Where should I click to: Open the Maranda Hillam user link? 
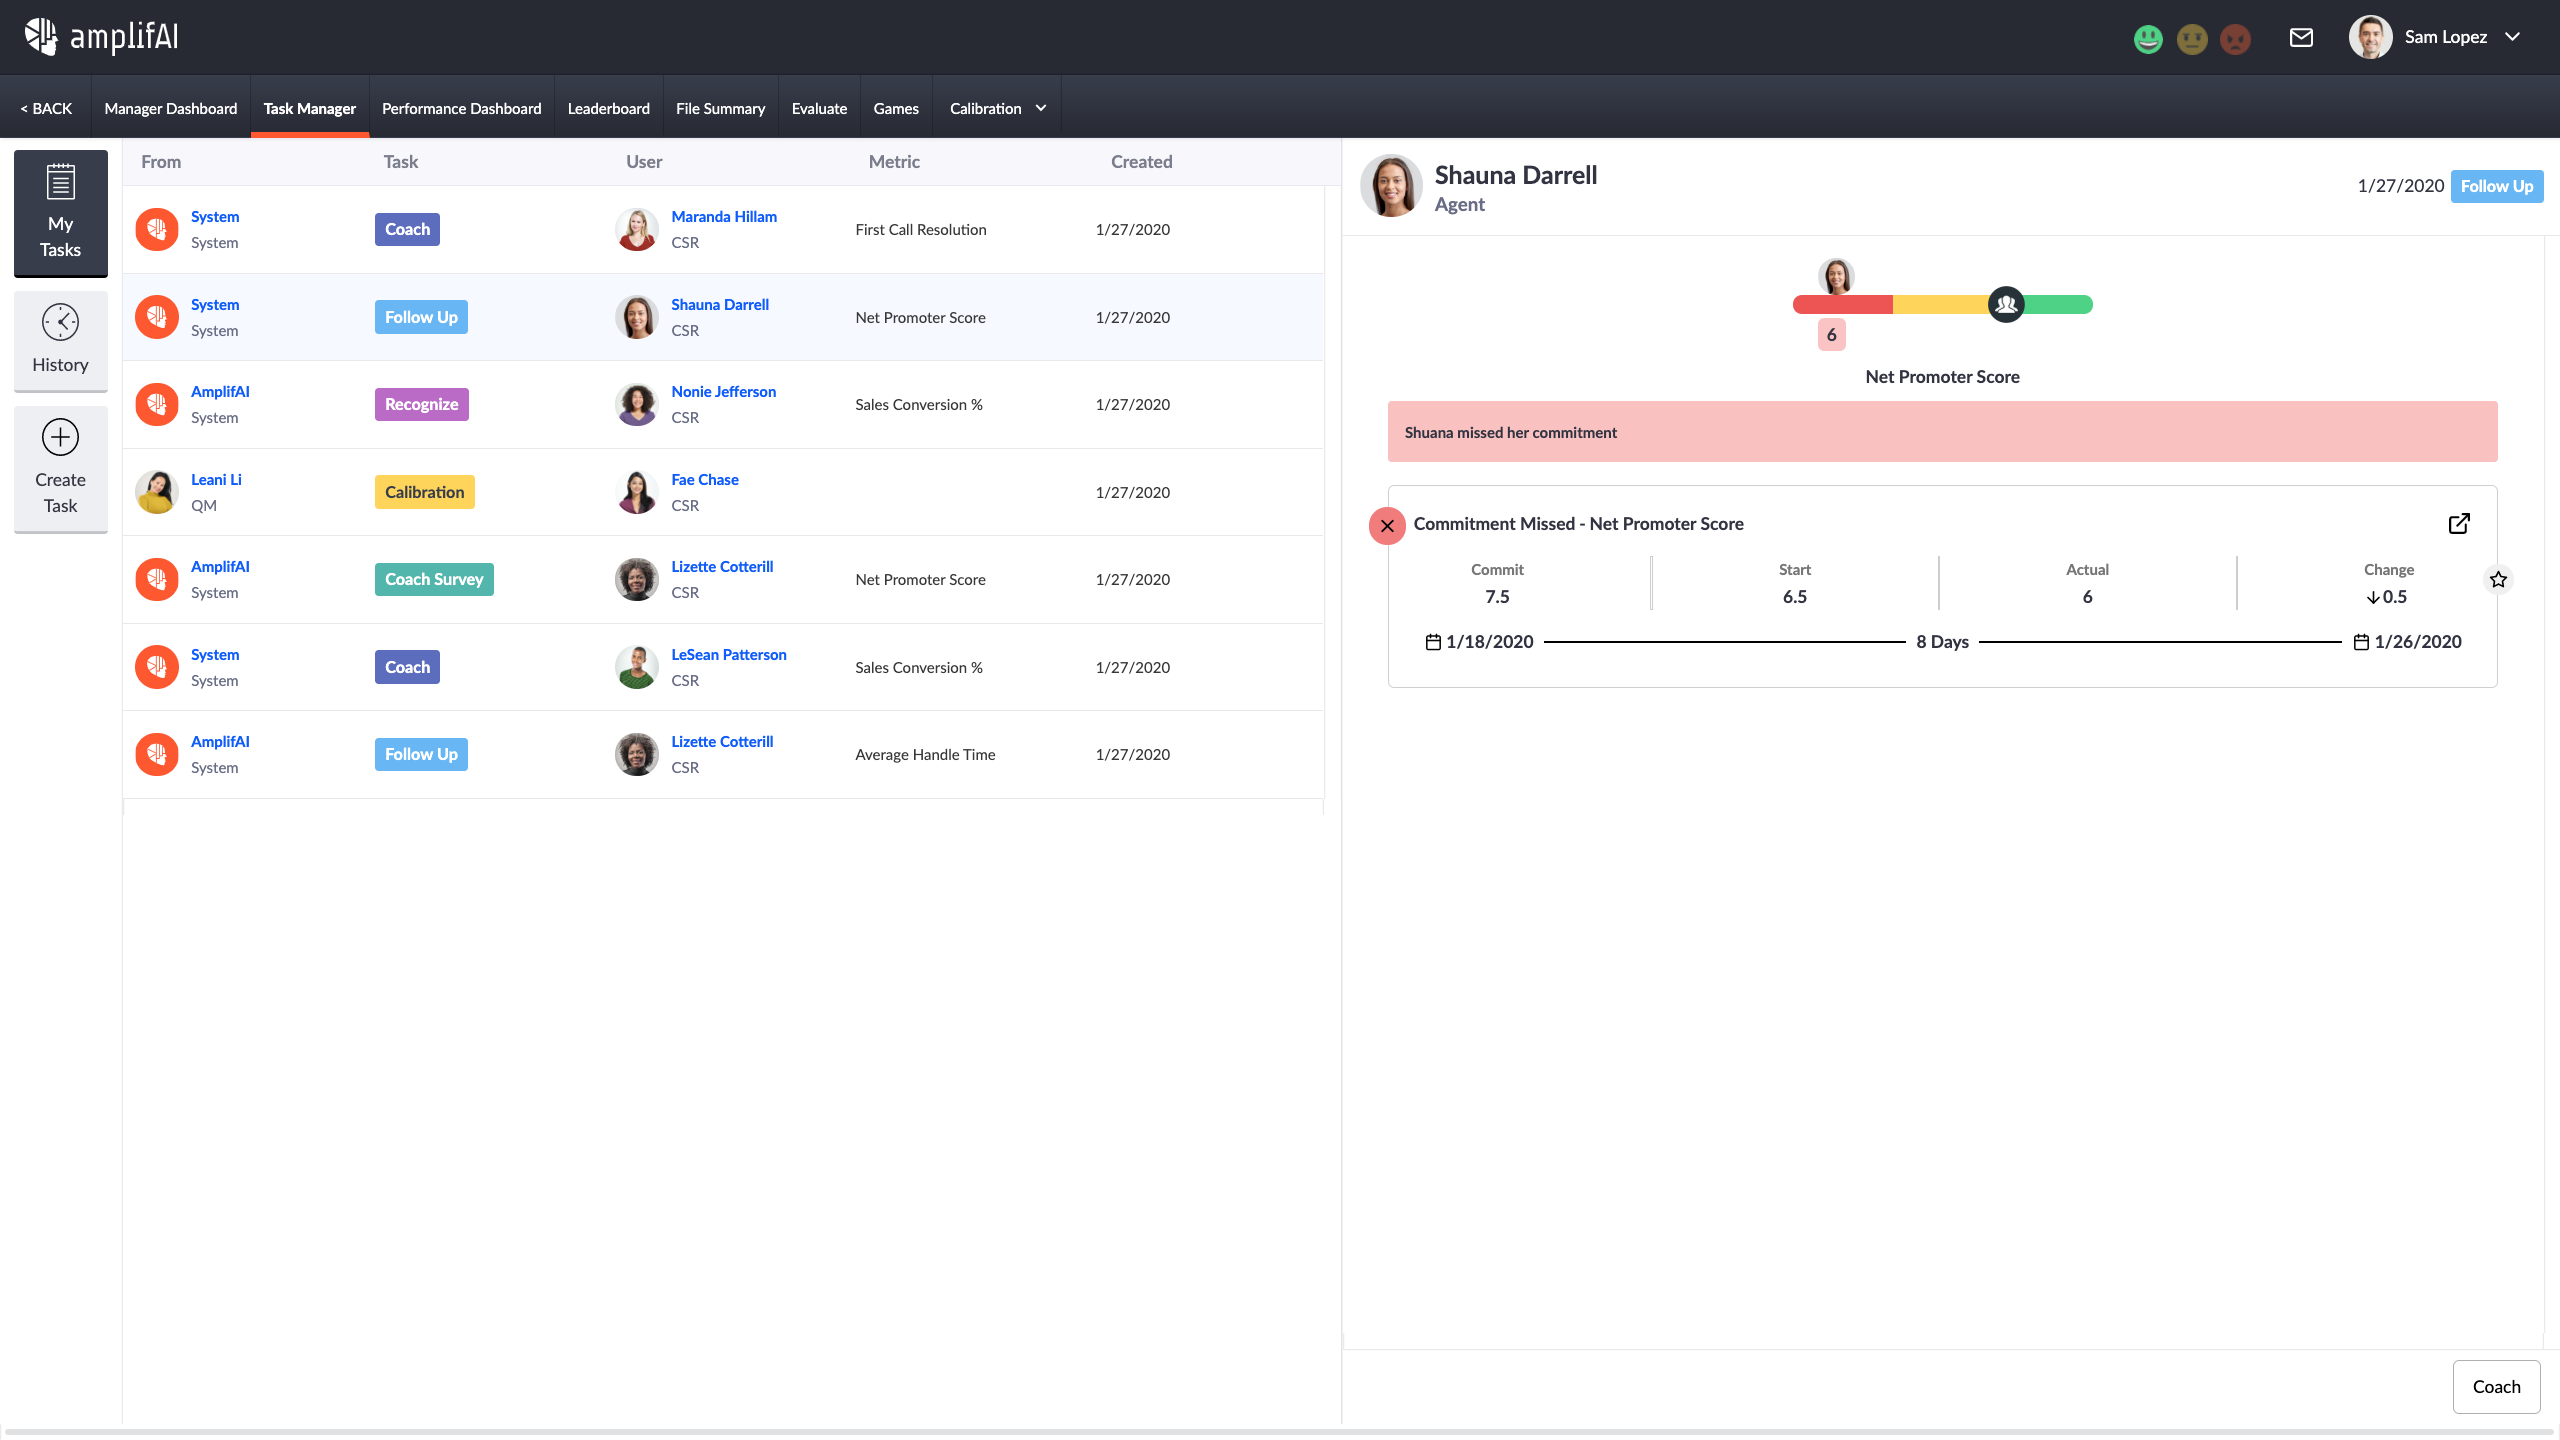coord(723,216)
